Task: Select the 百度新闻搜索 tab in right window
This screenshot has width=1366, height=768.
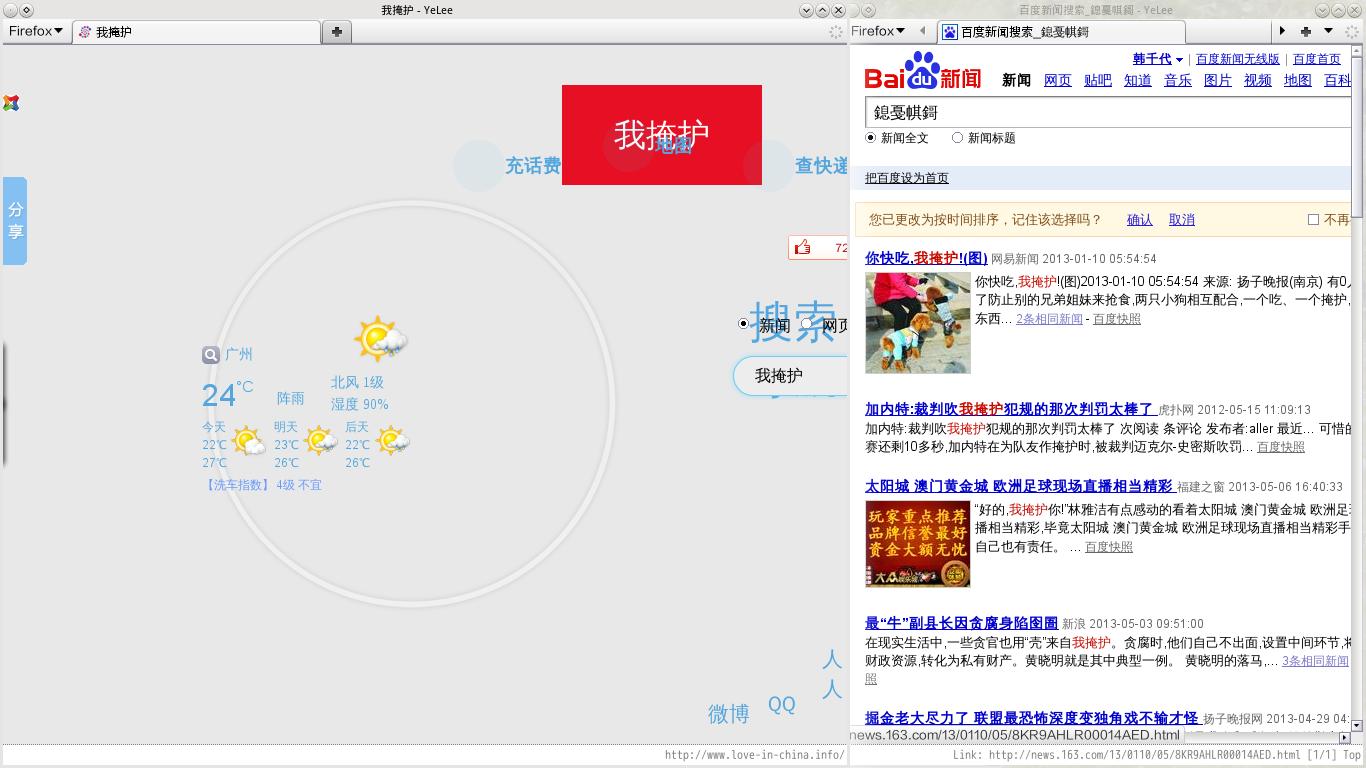Action: [1061, 32]
